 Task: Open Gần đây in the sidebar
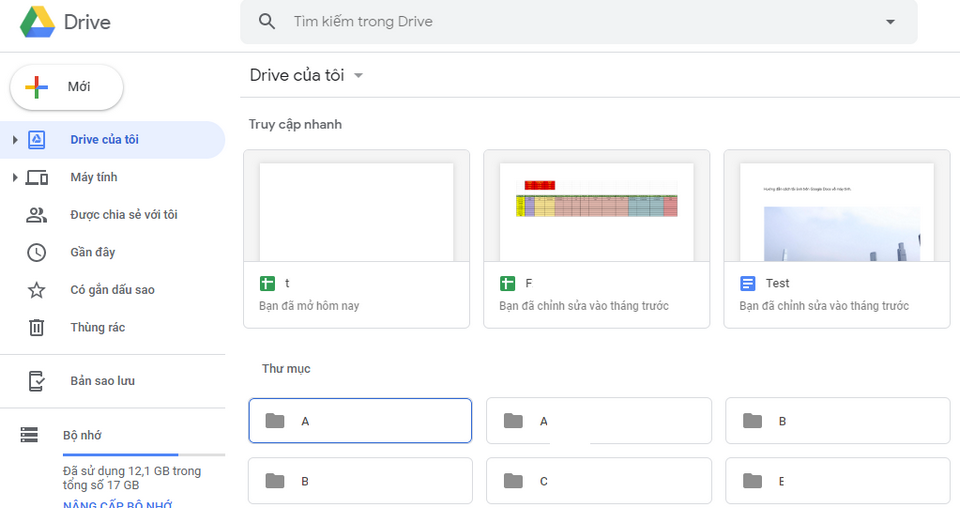coord(93,252)
